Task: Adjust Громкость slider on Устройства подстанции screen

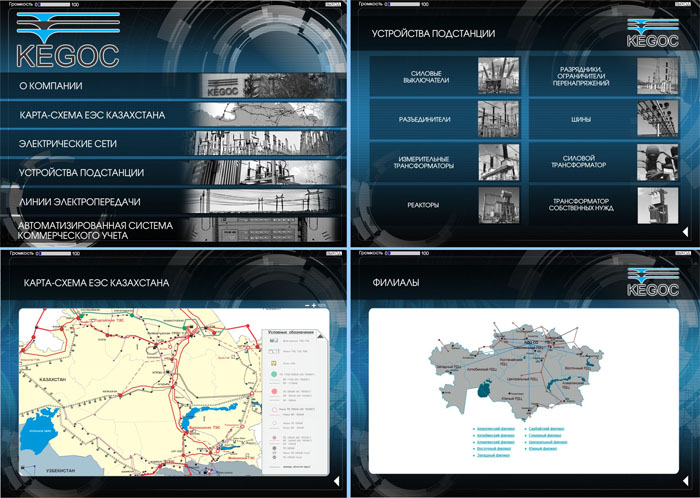Action: pyautogui.click(x=404, y=4)
